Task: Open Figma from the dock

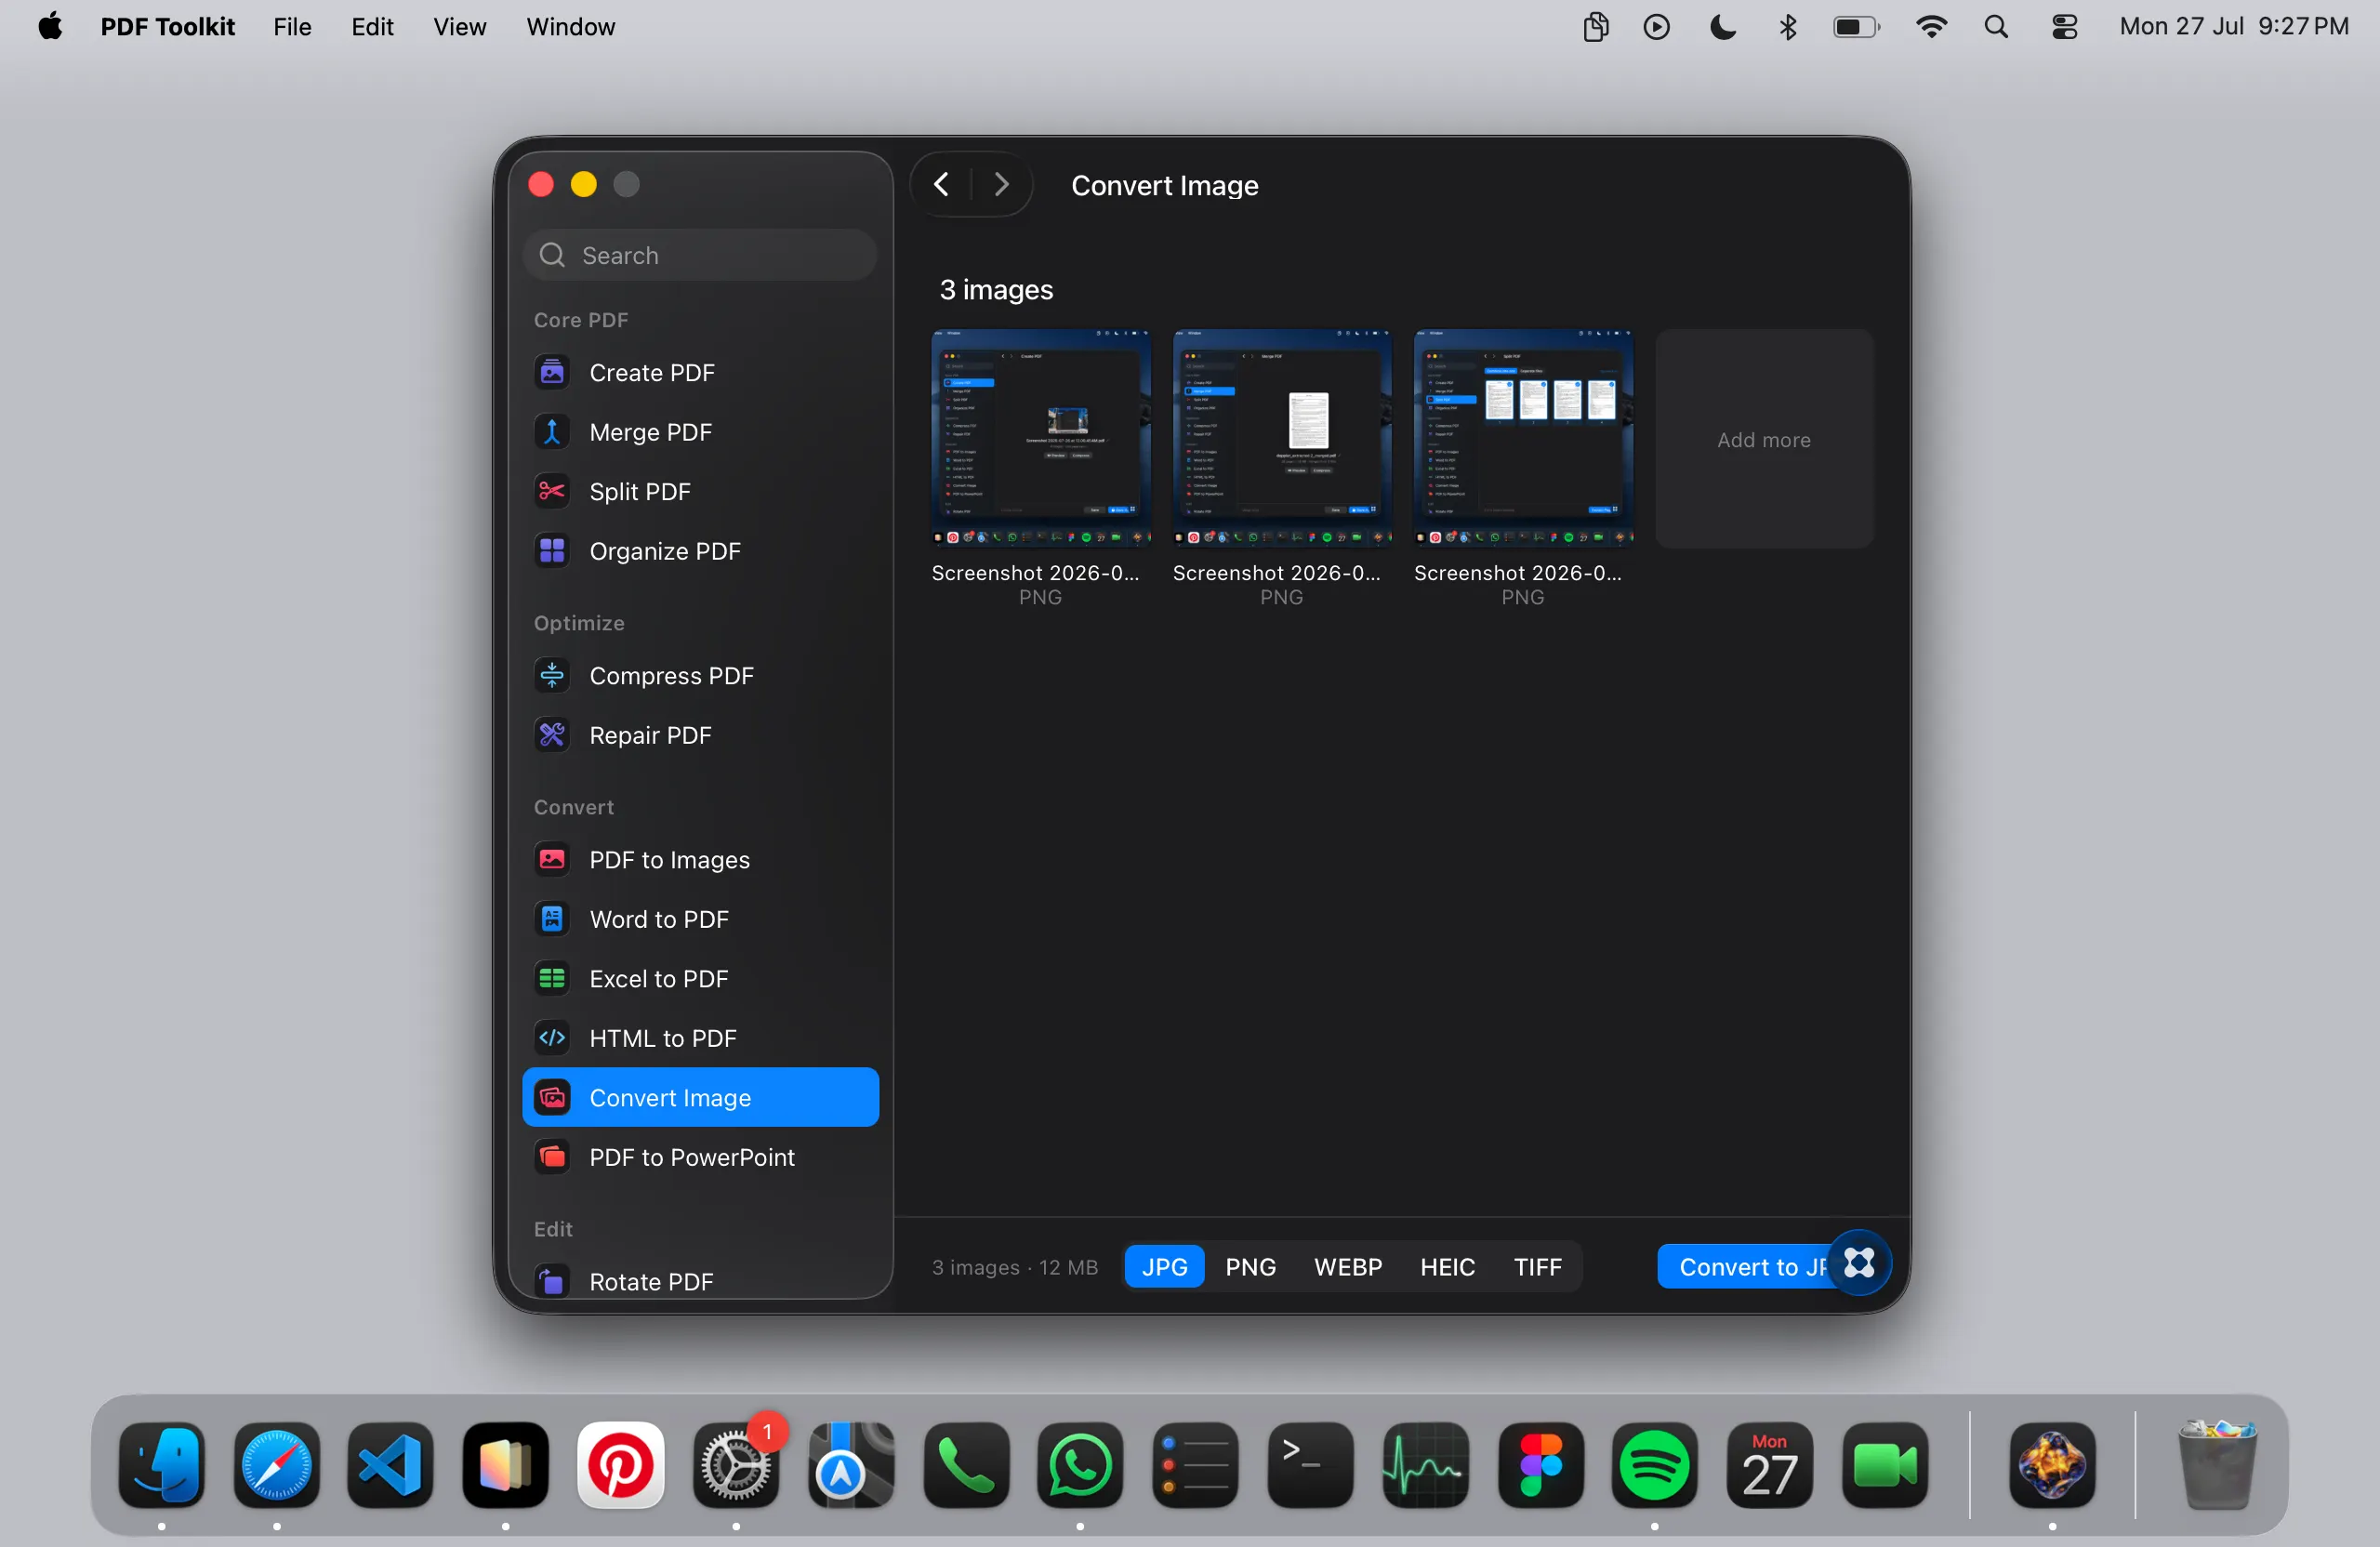Action: 1540,1465
